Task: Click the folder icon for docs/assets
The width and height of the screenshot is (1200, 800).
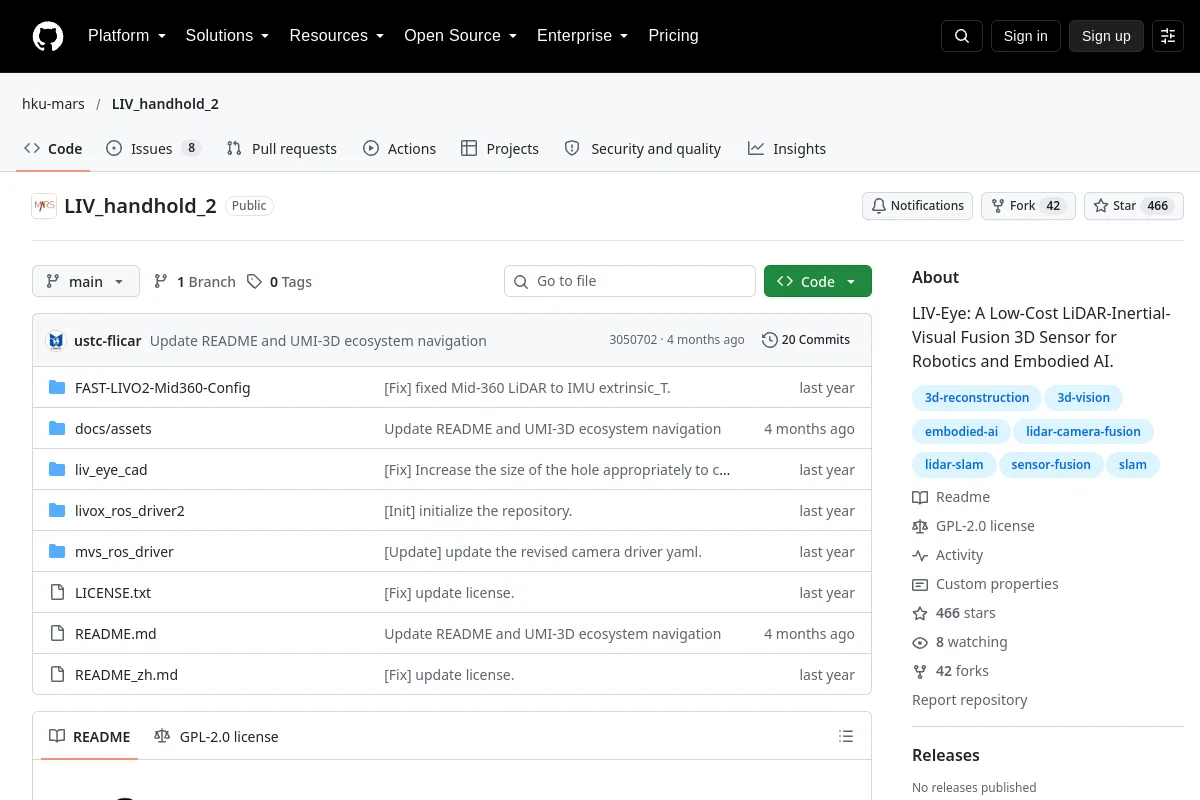Action: click(57, 429)
